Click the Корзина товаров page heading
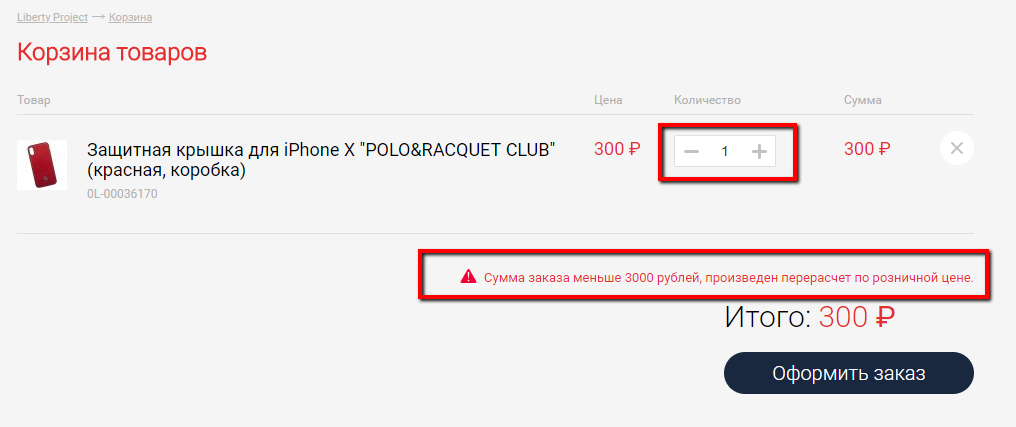This screenshot has height=427, width=1016. point(112,52)
